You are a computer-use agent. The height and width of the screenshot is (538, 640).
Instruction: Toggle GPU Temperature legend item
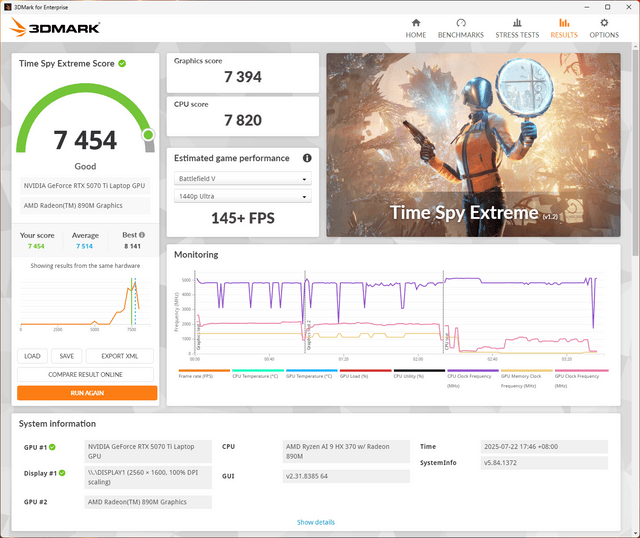[x=312, y=374]
